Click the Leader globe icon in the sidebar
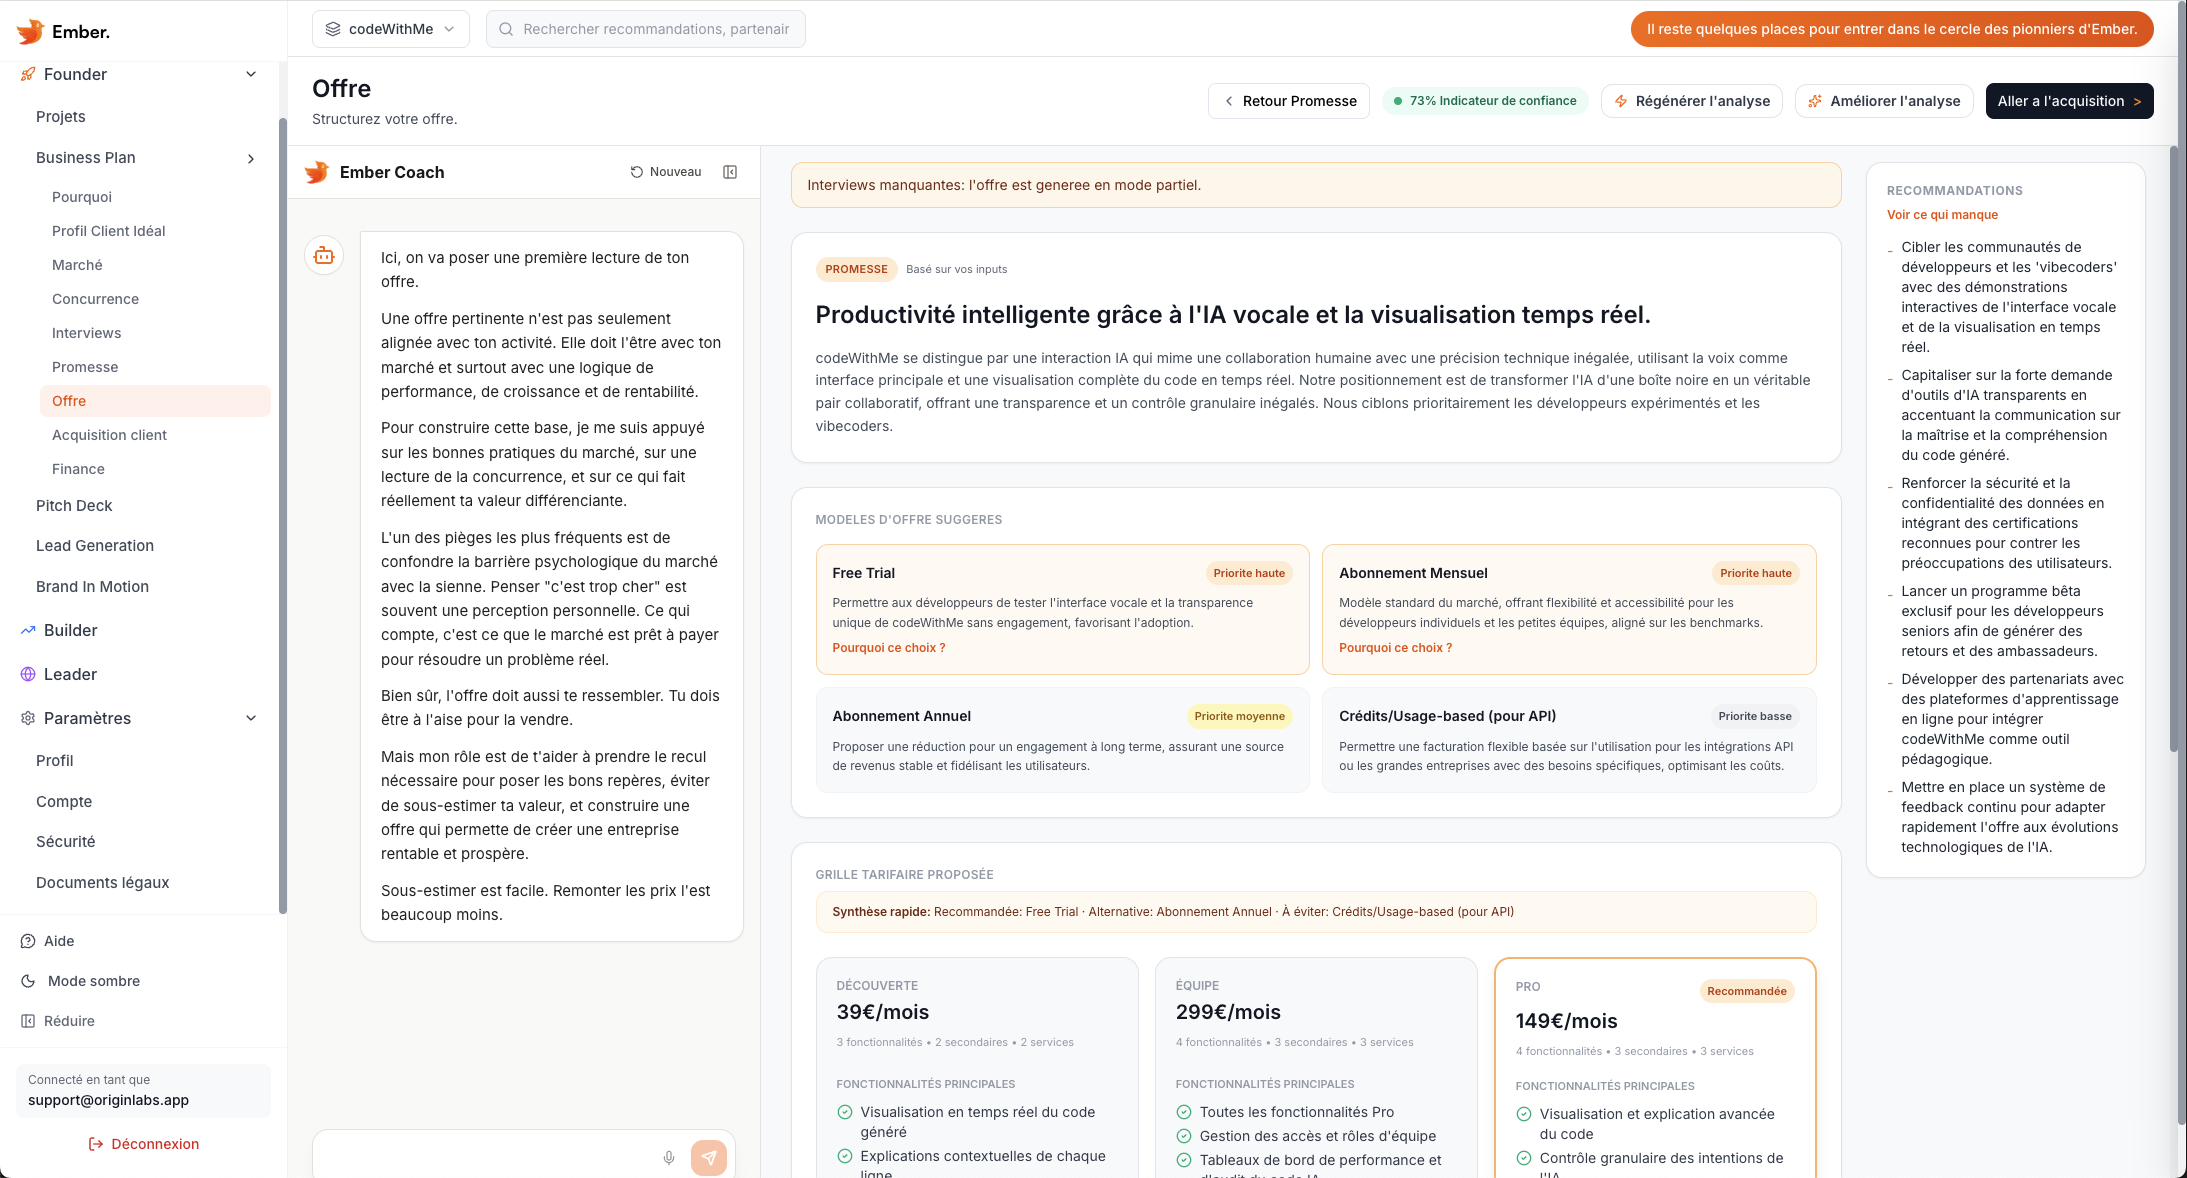This screenshot has height=1178, width=2187. (x=28, y=674)
